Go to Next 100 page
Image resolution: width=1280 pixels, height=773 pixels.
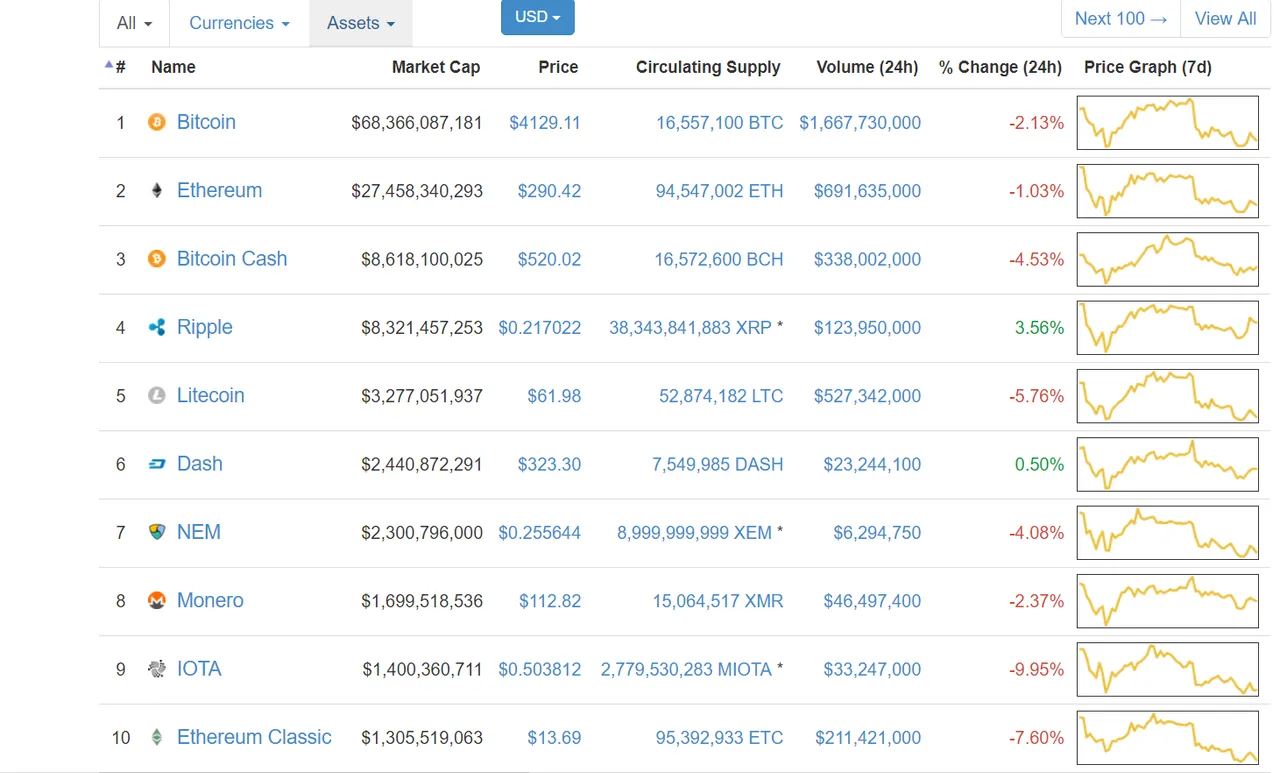[1121, 19]
